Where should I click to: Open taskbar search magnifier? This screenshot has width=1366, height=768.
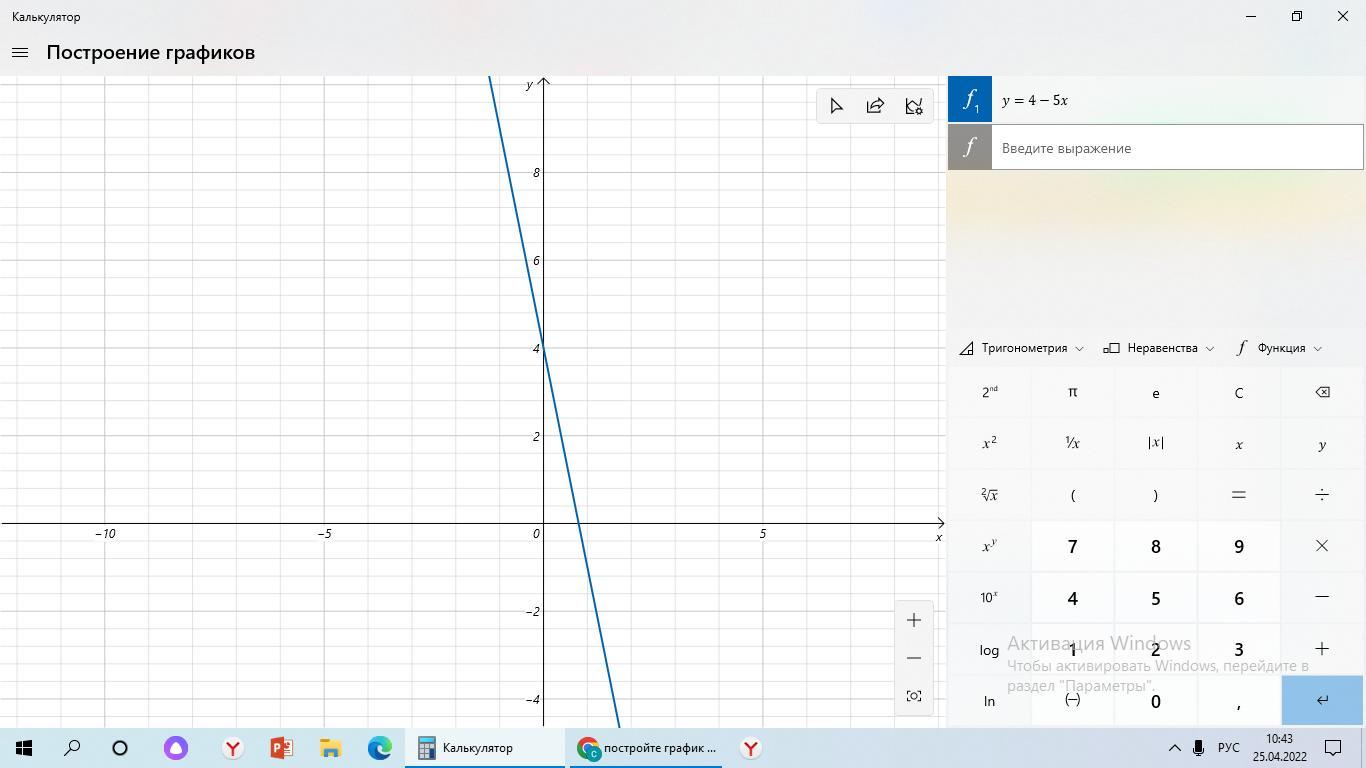[x=72, y=748]
